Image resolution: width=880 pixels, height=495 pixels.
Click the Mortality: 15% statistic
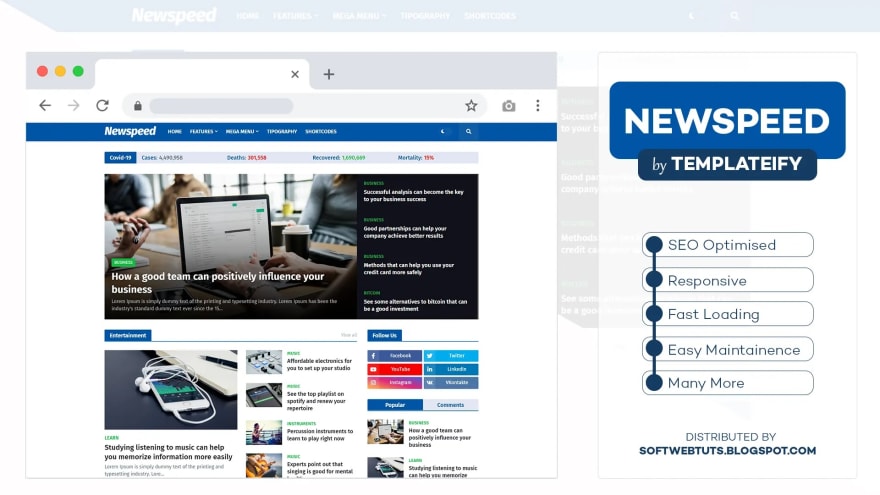pyautogui.click(x=416, y=158)
